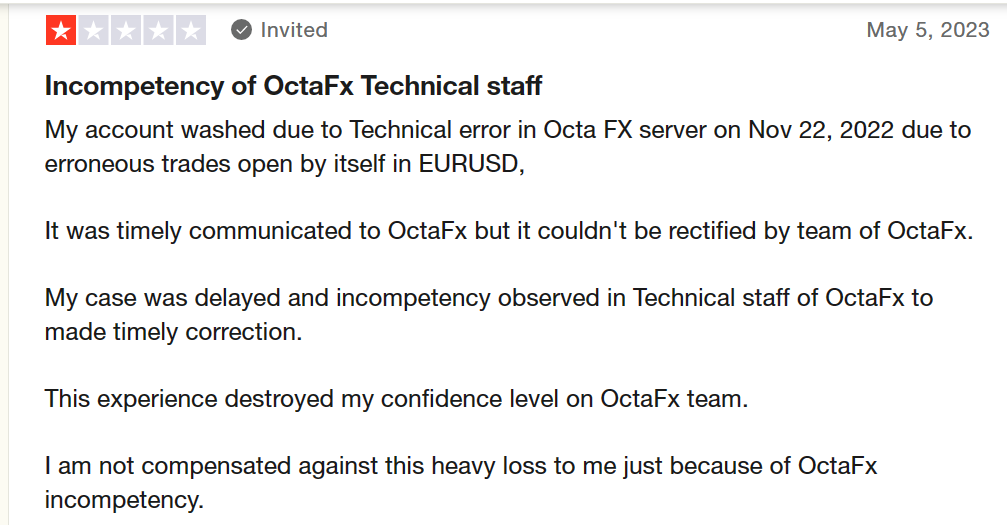Image resolution: width=1007 pixels, height=525 pixels.
Task: Click the fifth grey rating star
Action: click(x=190, y=30)
